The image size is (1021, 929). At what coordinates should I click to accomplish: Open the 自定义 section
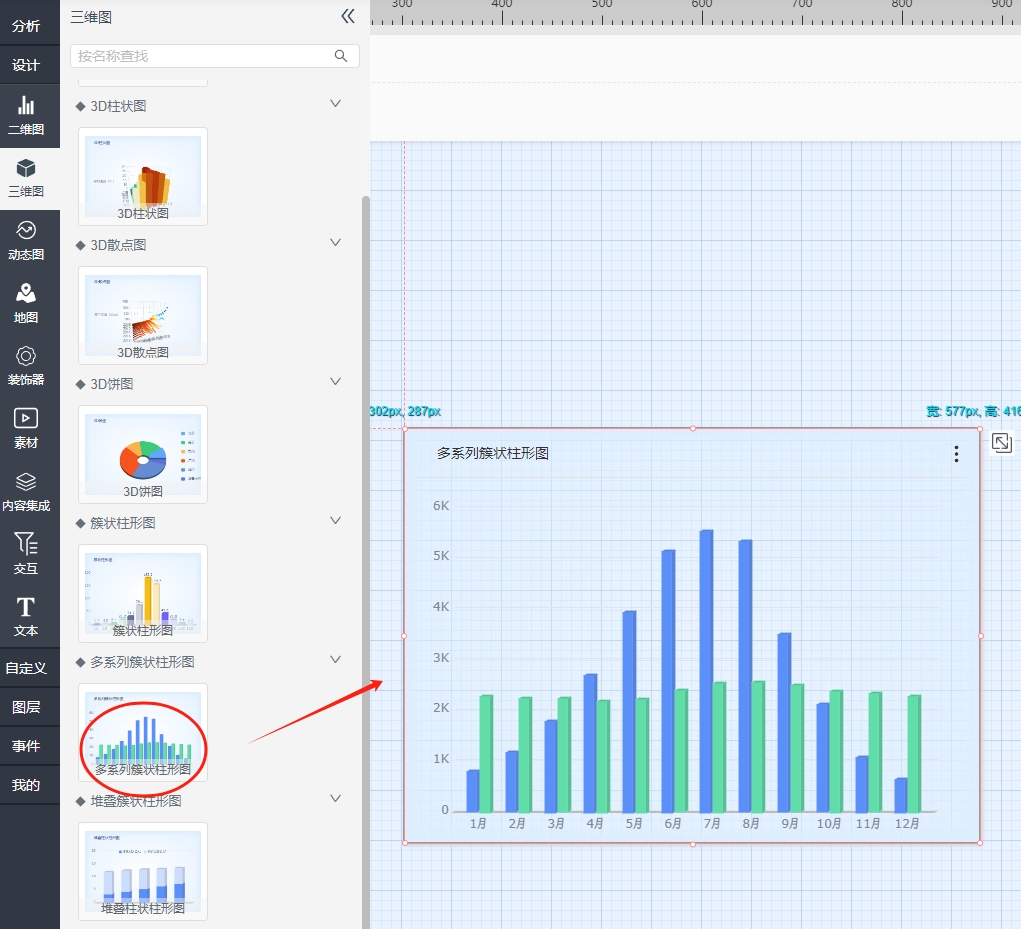pos(26,668)
